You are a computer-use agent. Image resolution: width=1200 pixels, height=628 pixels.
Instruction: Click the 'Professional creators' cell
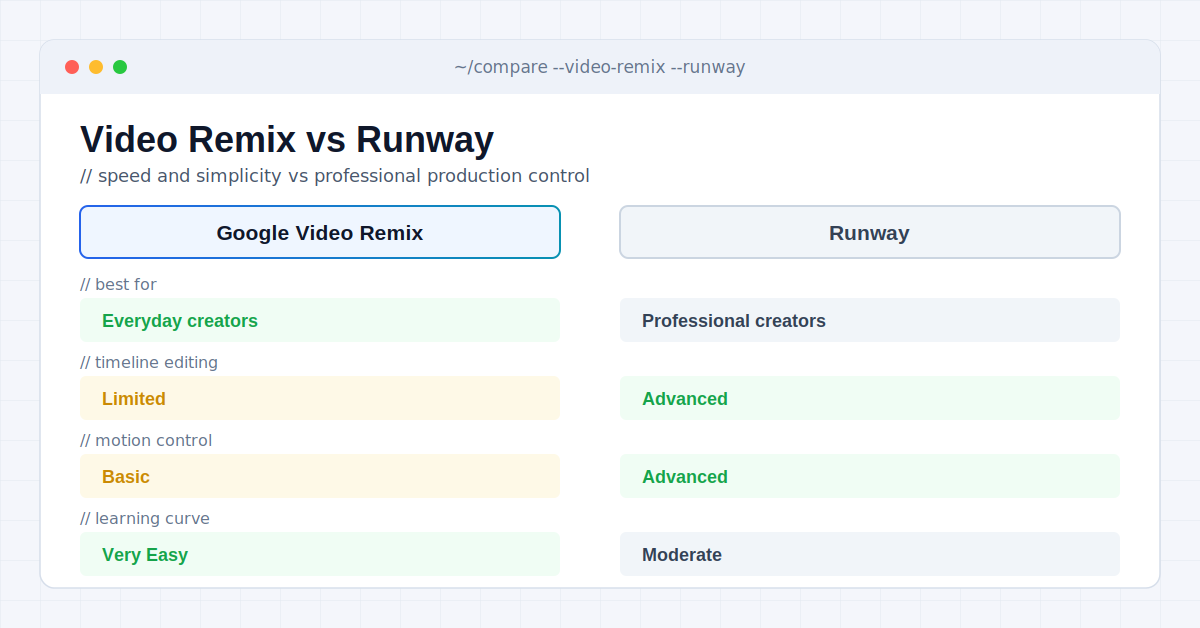[x=869, y=320]
